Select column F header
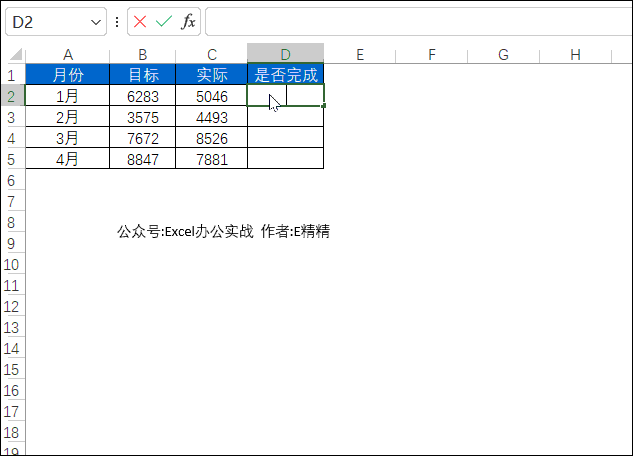Viewport: 633px width, 456px height. (432, 54)
